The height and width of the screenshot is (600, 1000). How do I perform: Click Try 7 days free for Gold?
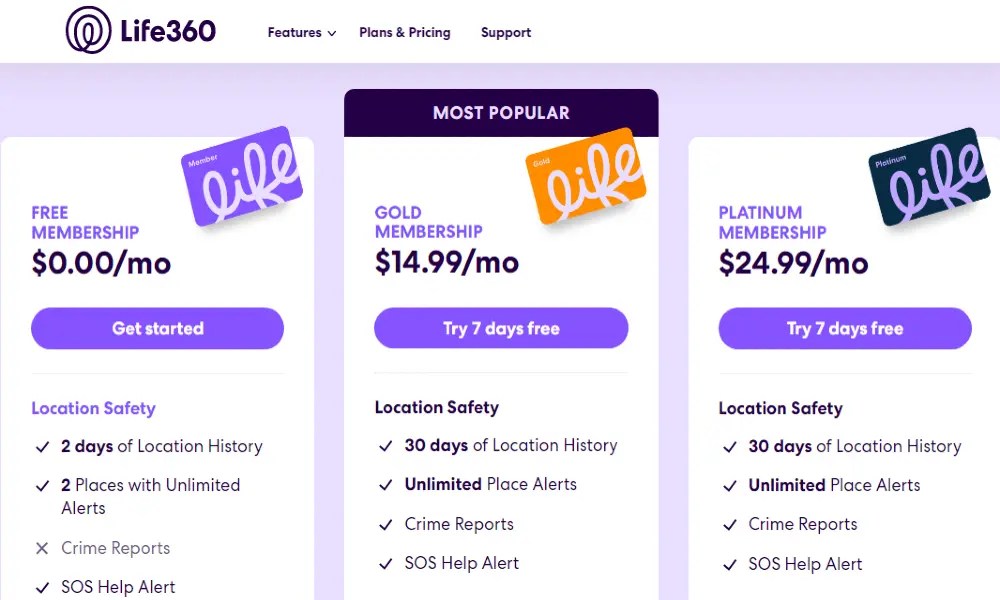501,328
